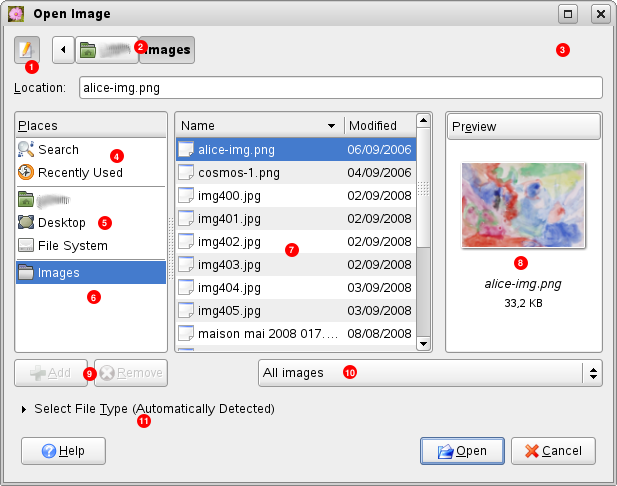Click the Images bookmark folder icon

coord(26,272)
